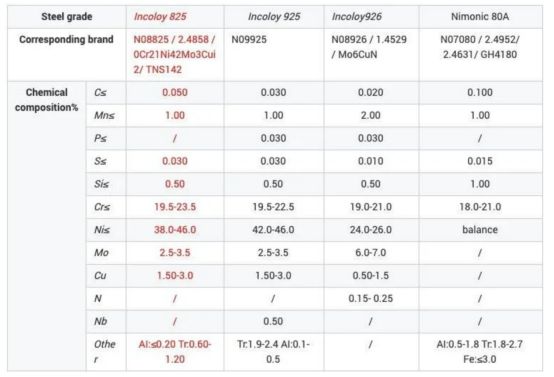
Task: Select the 0.15- 0.25 nitrogen value
Action: click(371, 299)
